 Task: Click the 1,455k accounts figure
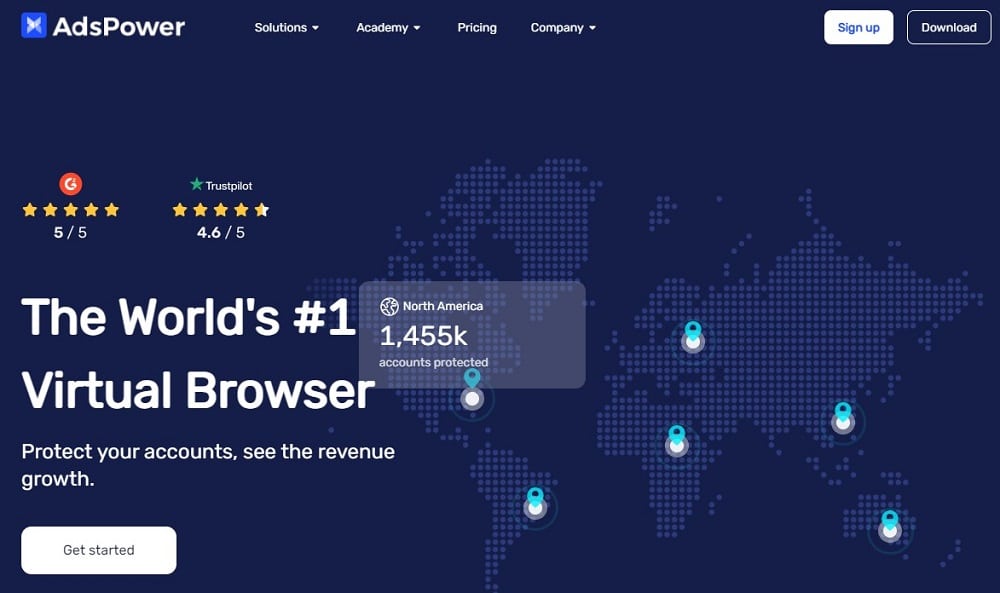coord(423,336)
